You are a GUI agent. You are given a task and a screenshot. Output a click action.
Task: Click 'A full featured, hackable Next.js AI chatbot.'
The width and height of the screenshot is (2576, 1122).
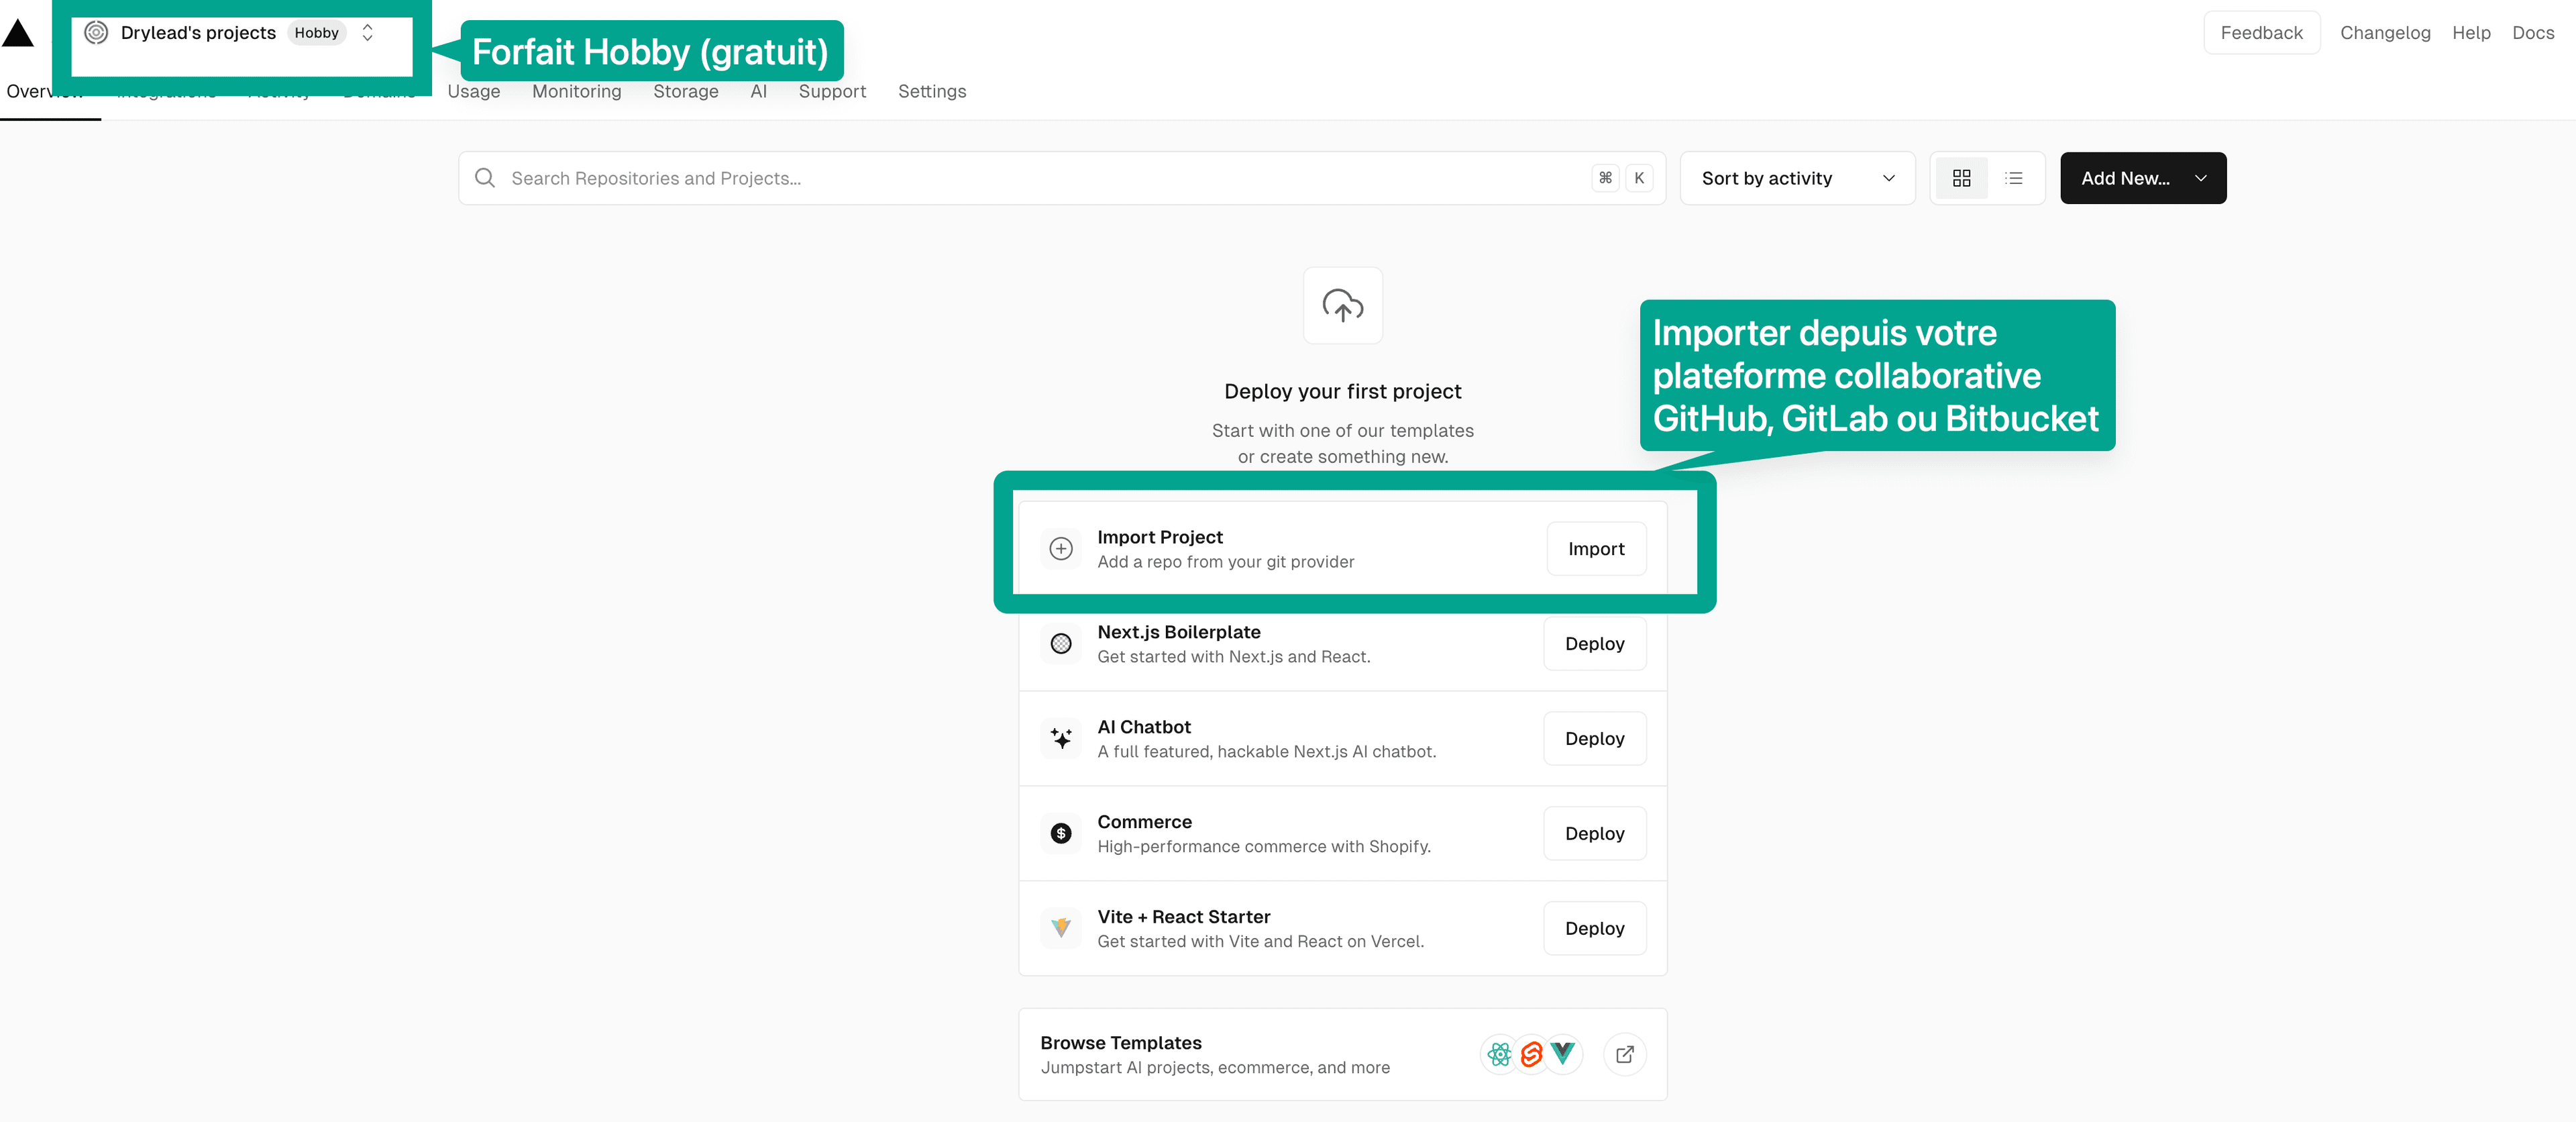pyautogui.click(x=1267, y=752)
